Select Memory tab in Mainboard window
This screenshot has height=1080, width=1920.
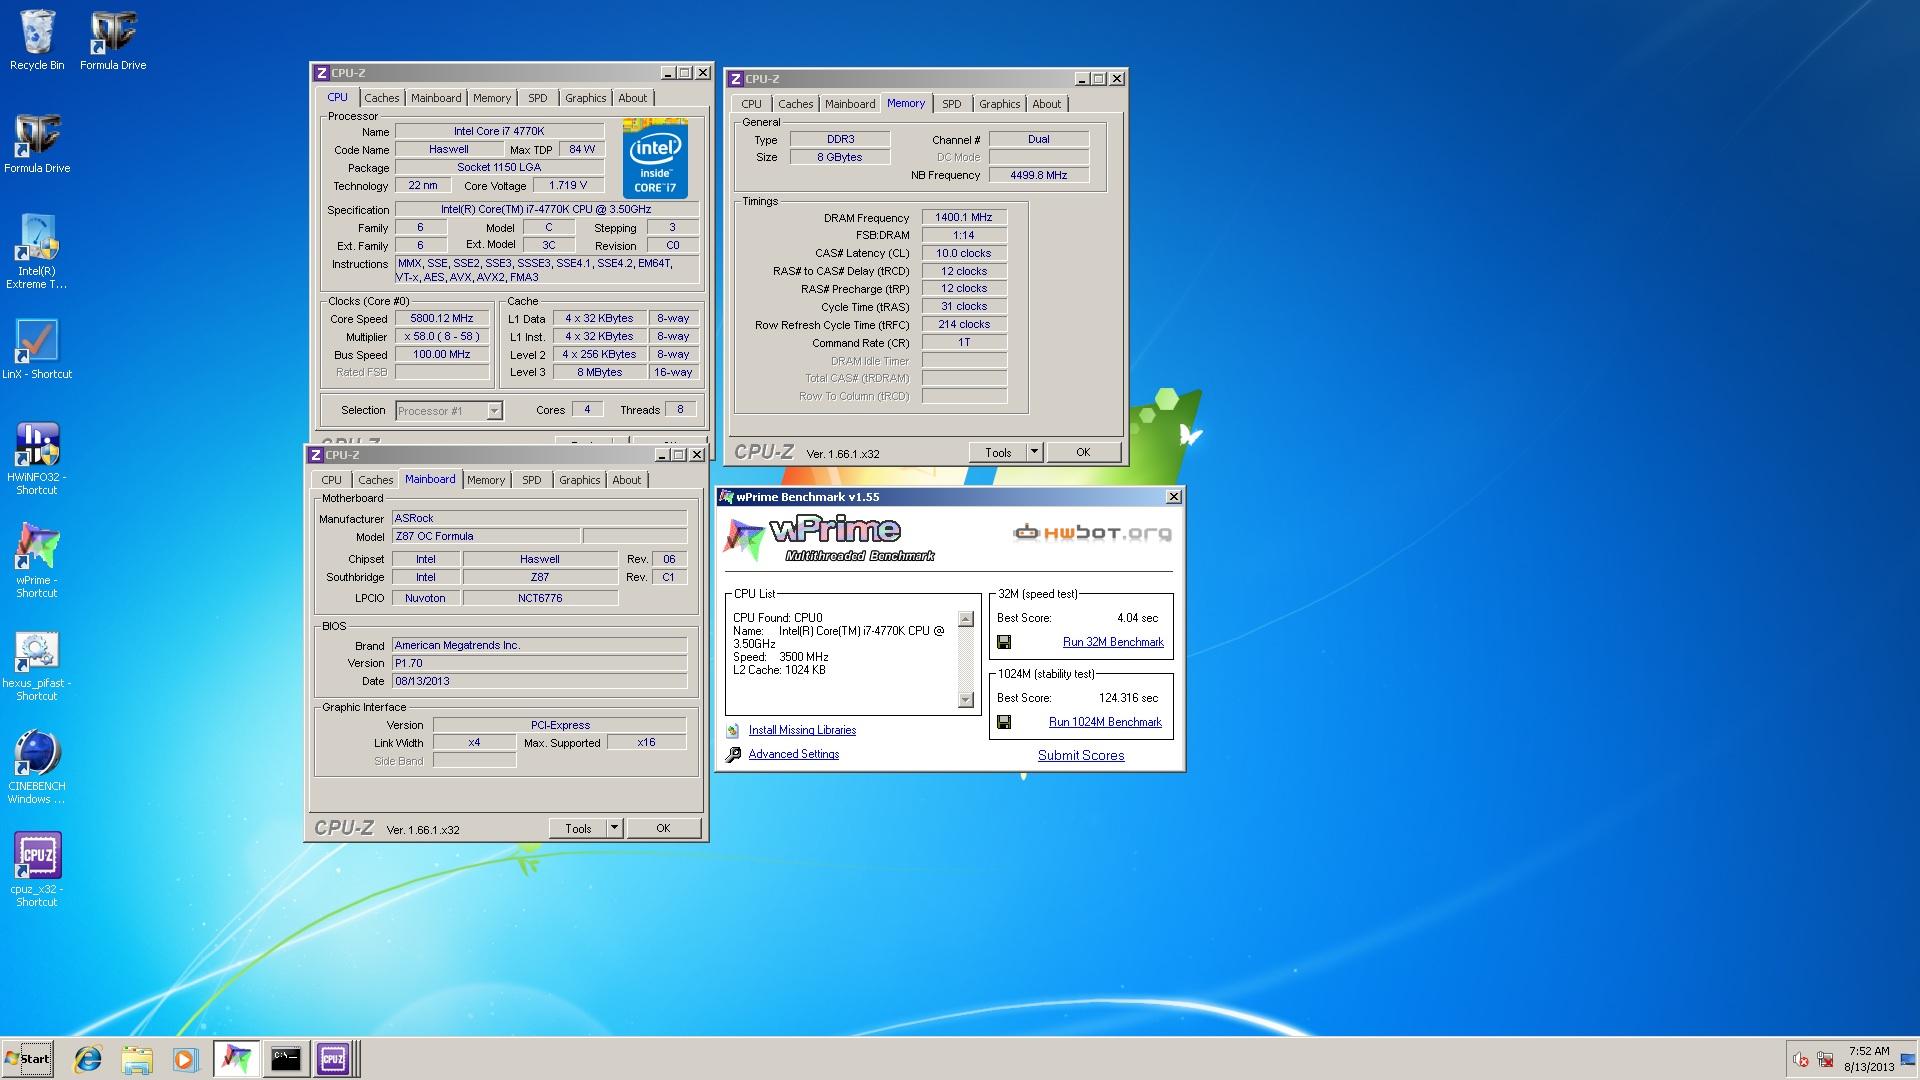pyautogui.click(x=486, y=480)
